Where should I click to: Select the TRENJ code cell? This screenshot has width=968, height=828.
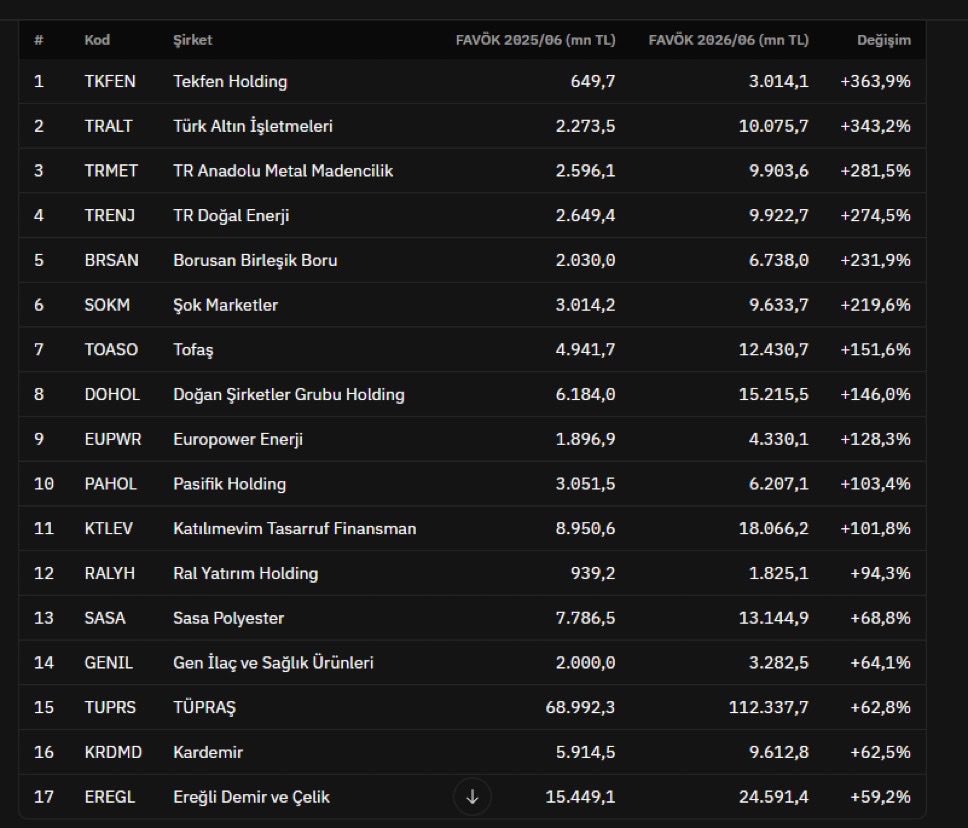(110, 215)
